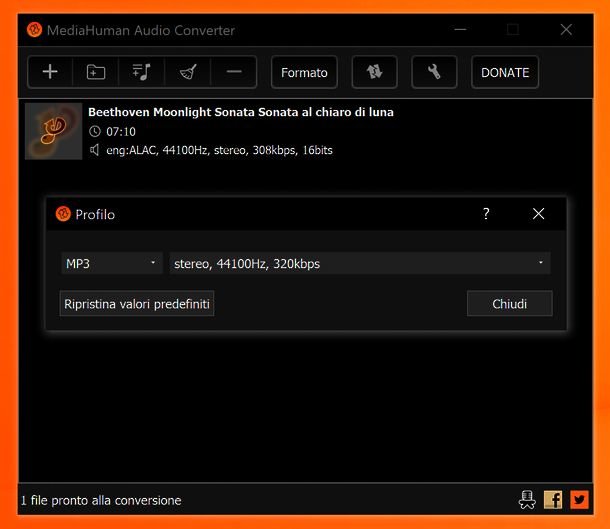
Task: Open the Twitter icon in status bar
Action: pos(579,499)
